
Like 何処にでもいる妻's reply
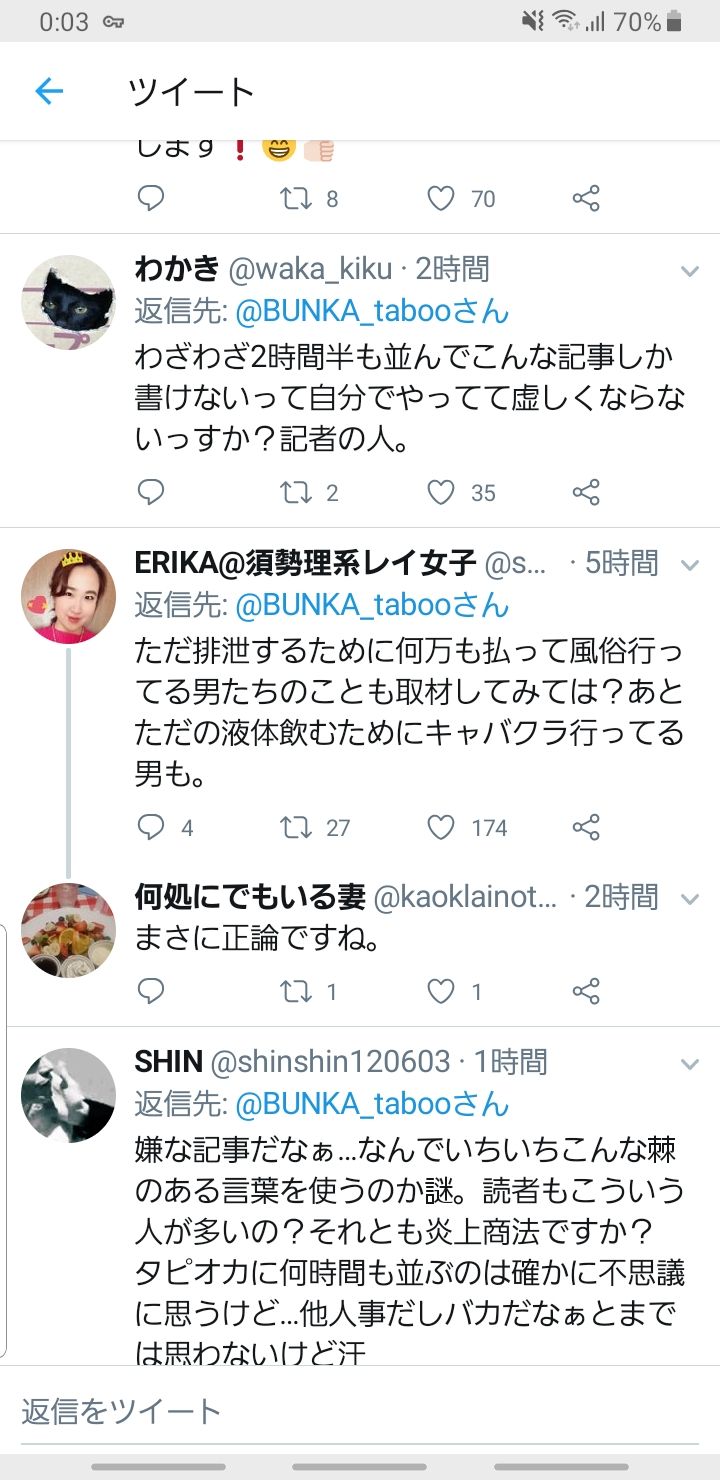click(x=441, y=991)
